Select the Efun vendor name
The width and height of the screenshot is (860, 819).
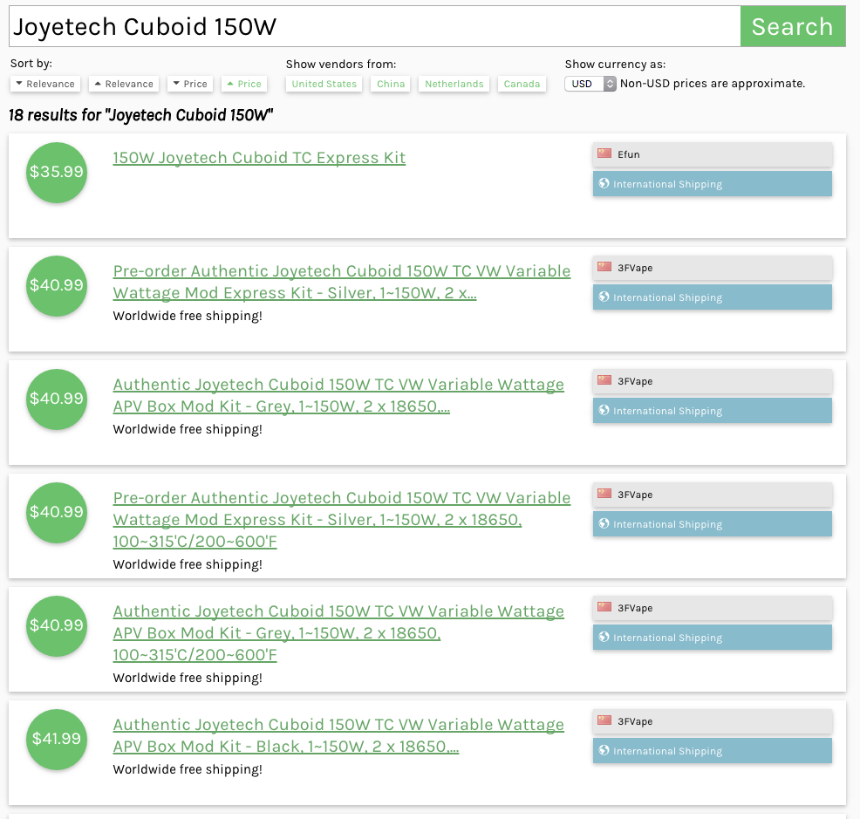pos(629,155)
